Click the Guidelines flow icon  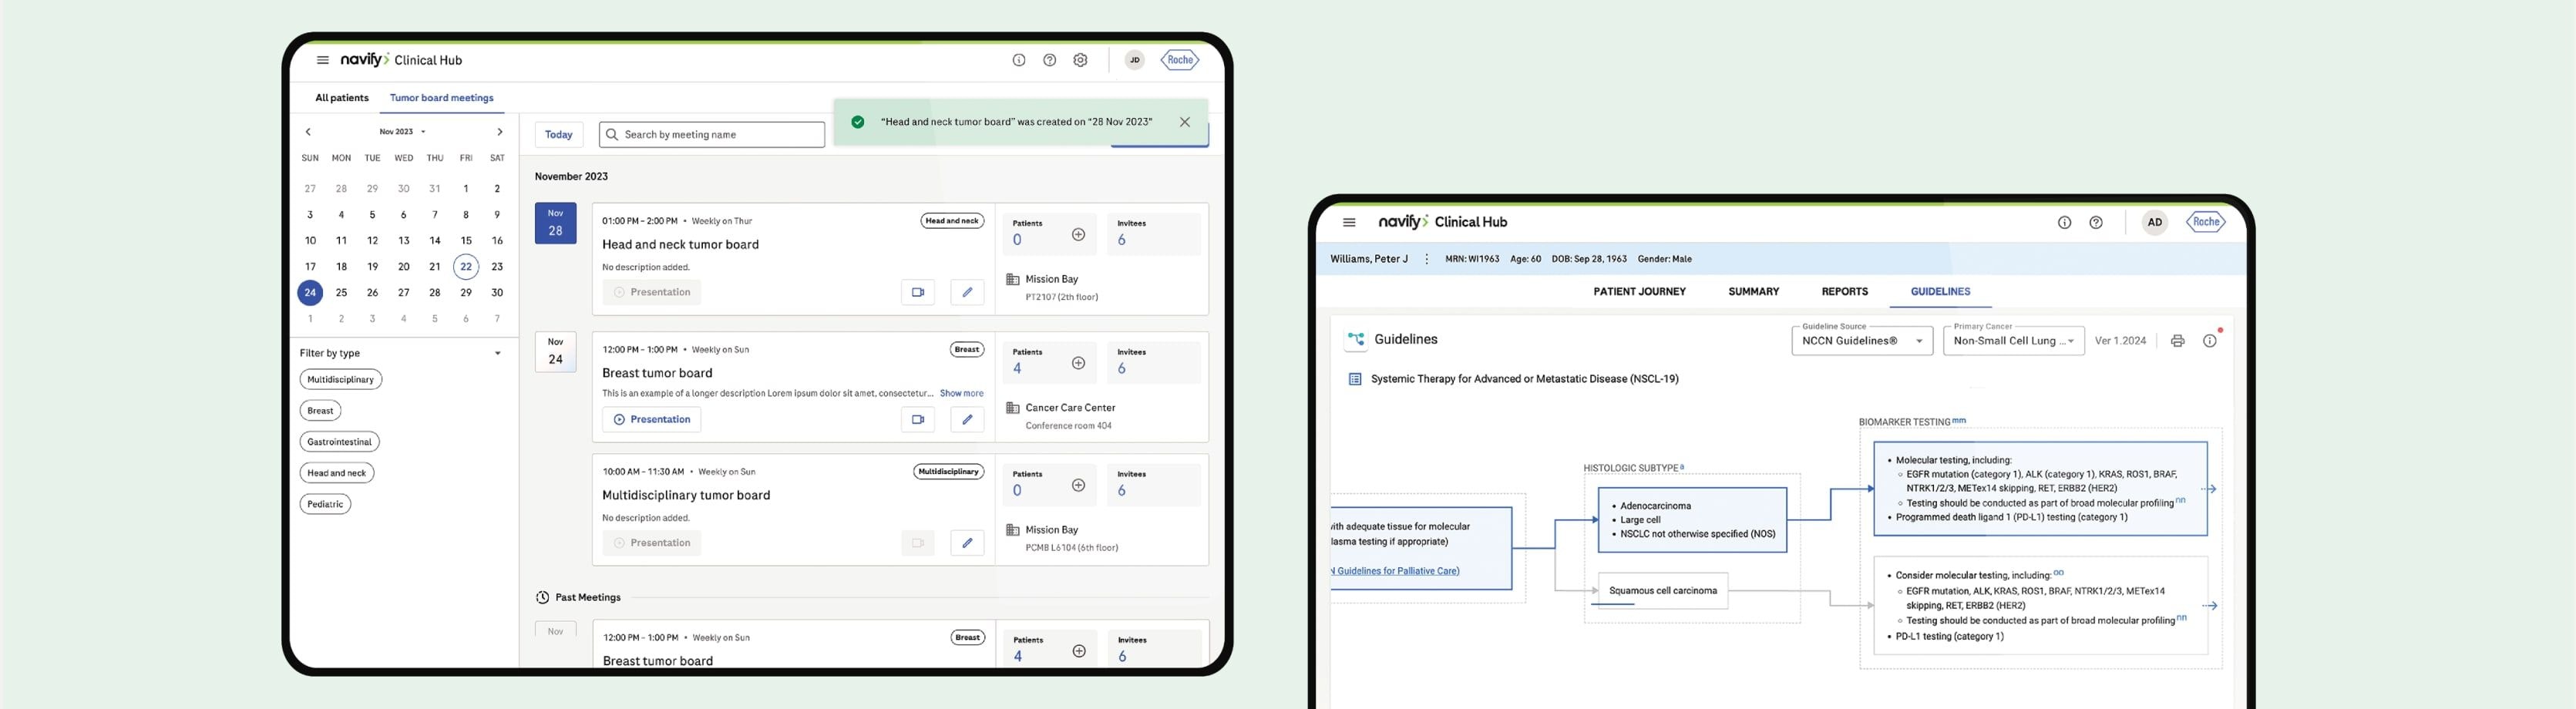coord(1356,340)
